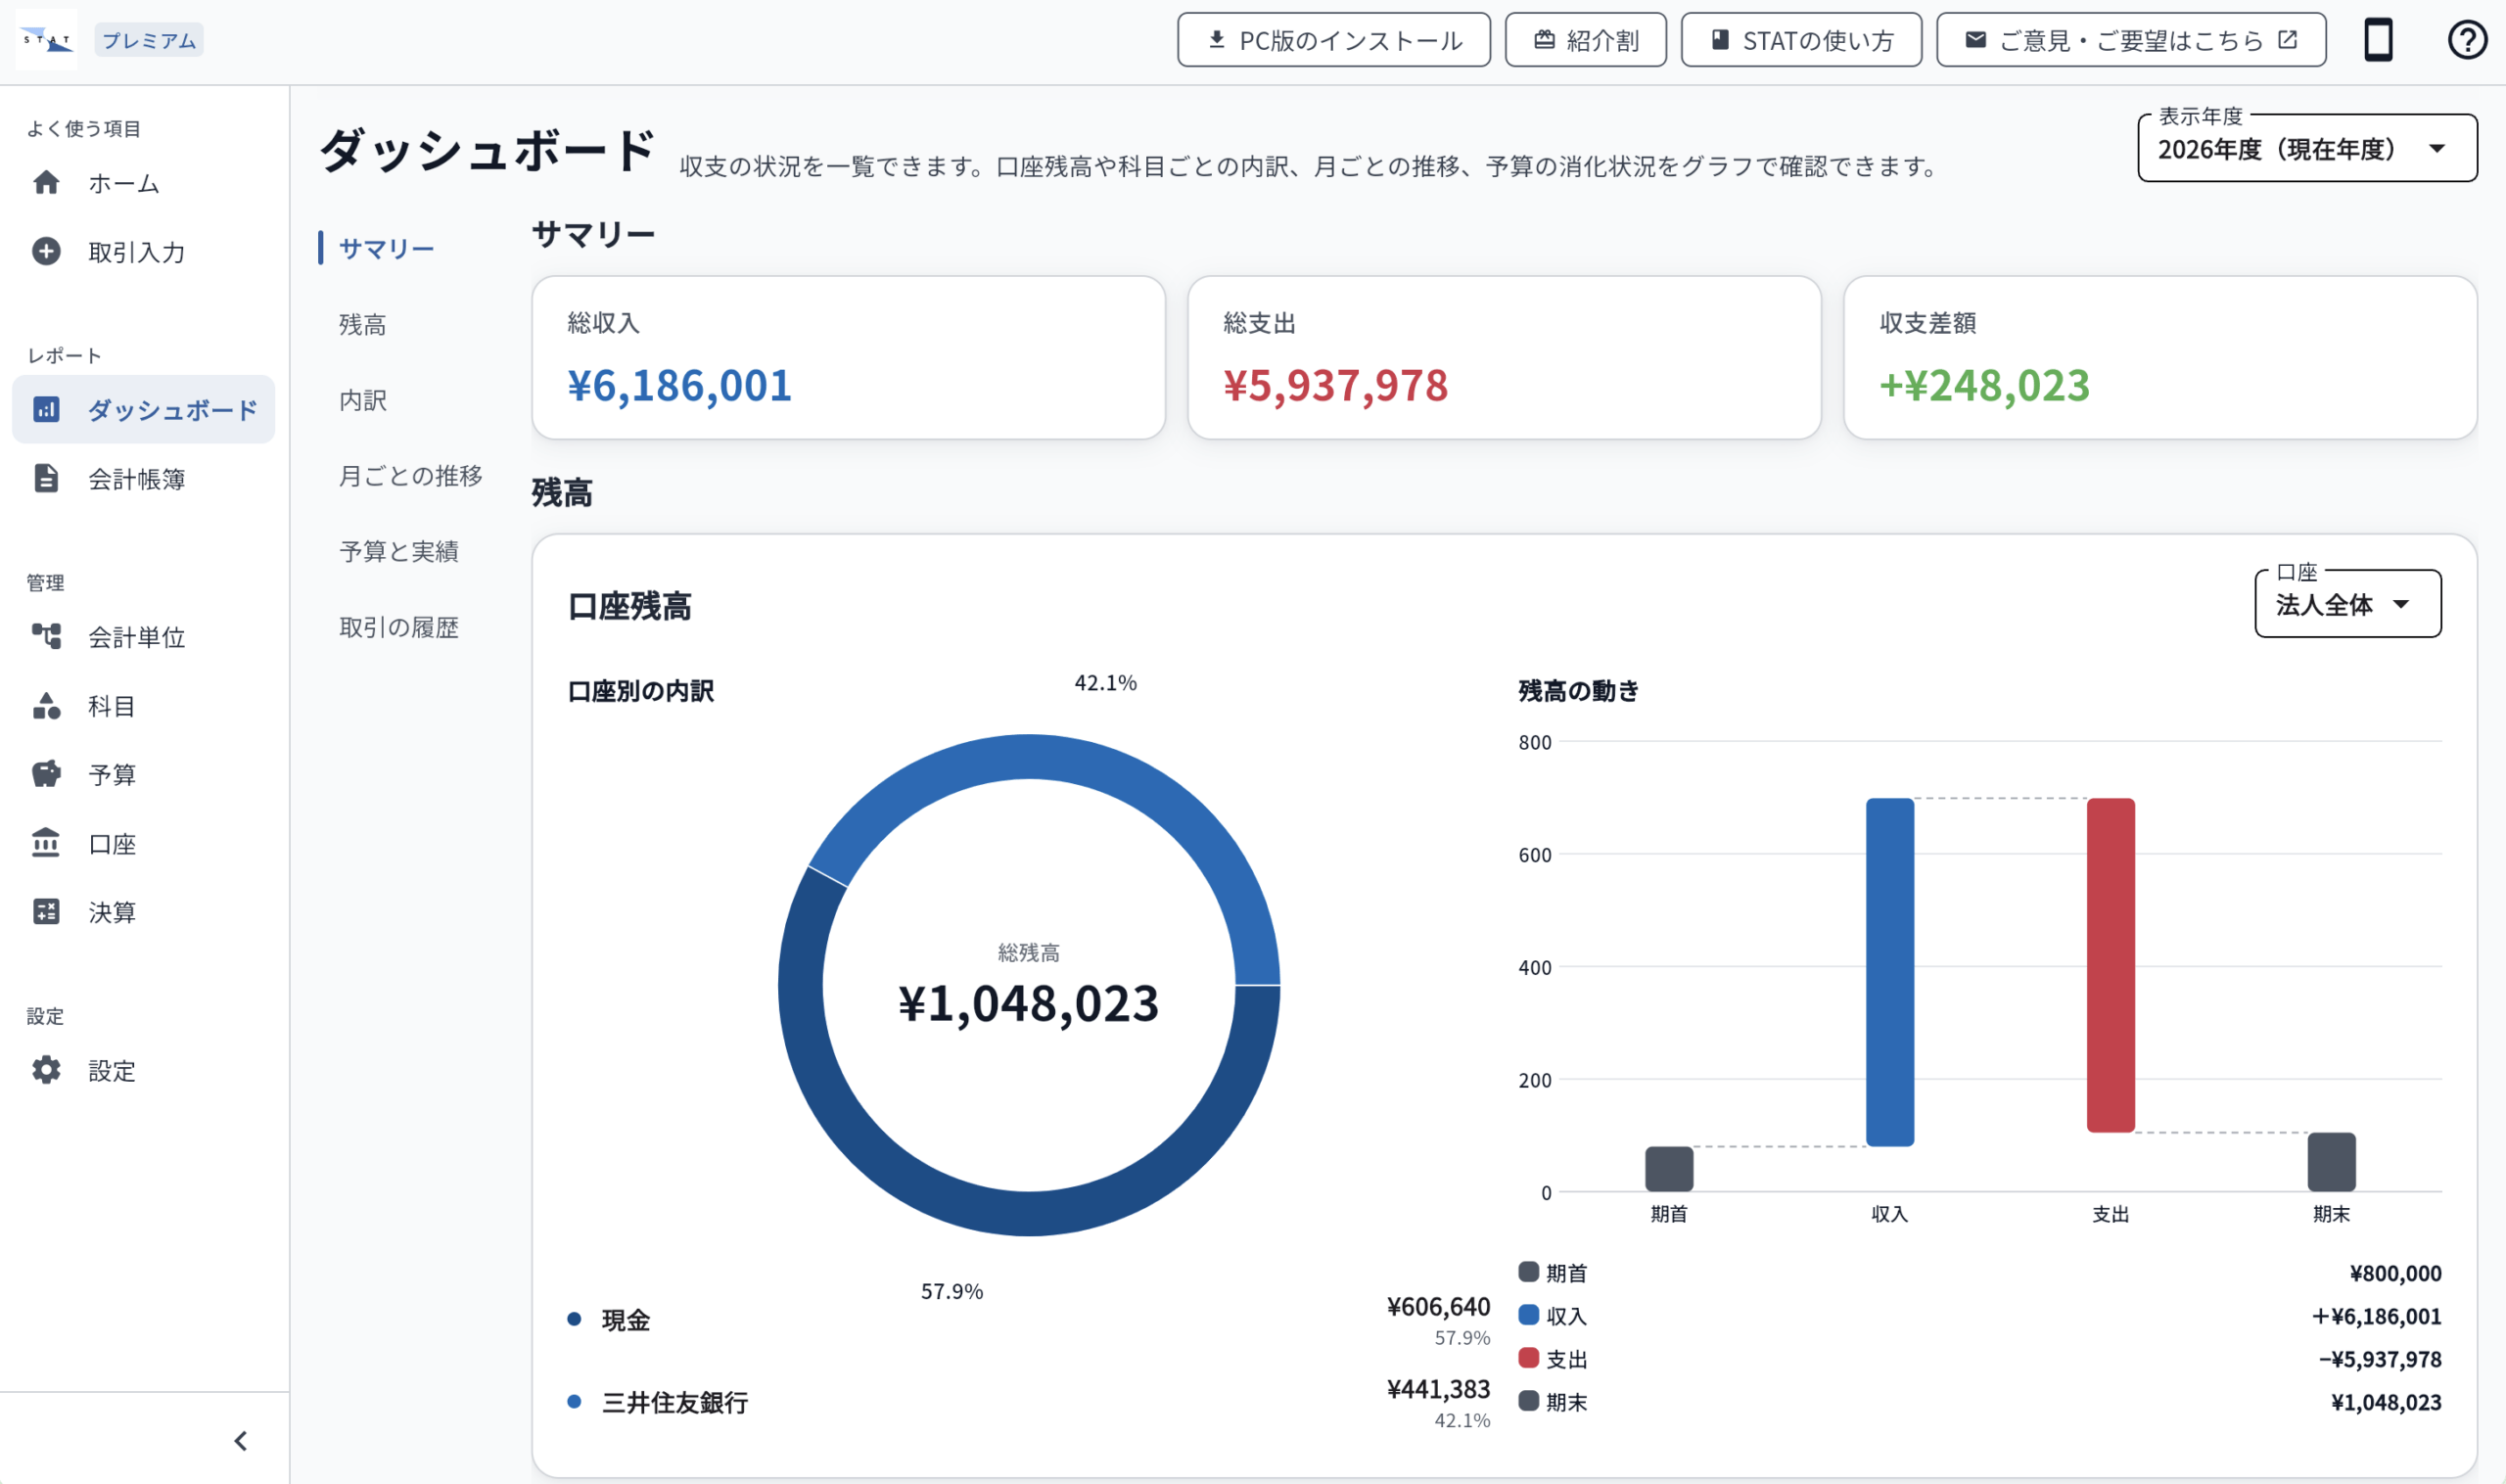This screenshot has width=2506, height=1484.
Task: Click the mail icon on ご意見・ご要望
Action: point(1975,39)
